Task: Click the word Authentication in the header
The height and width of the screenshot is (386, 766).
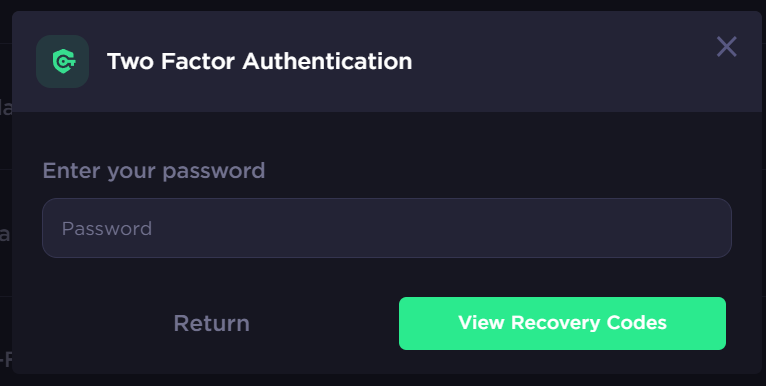Action: [327, 62]
